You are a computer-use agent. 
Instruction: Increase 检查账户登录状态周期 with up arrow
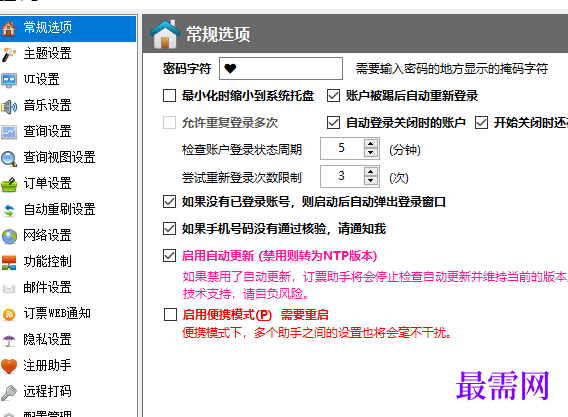point(371,144)
